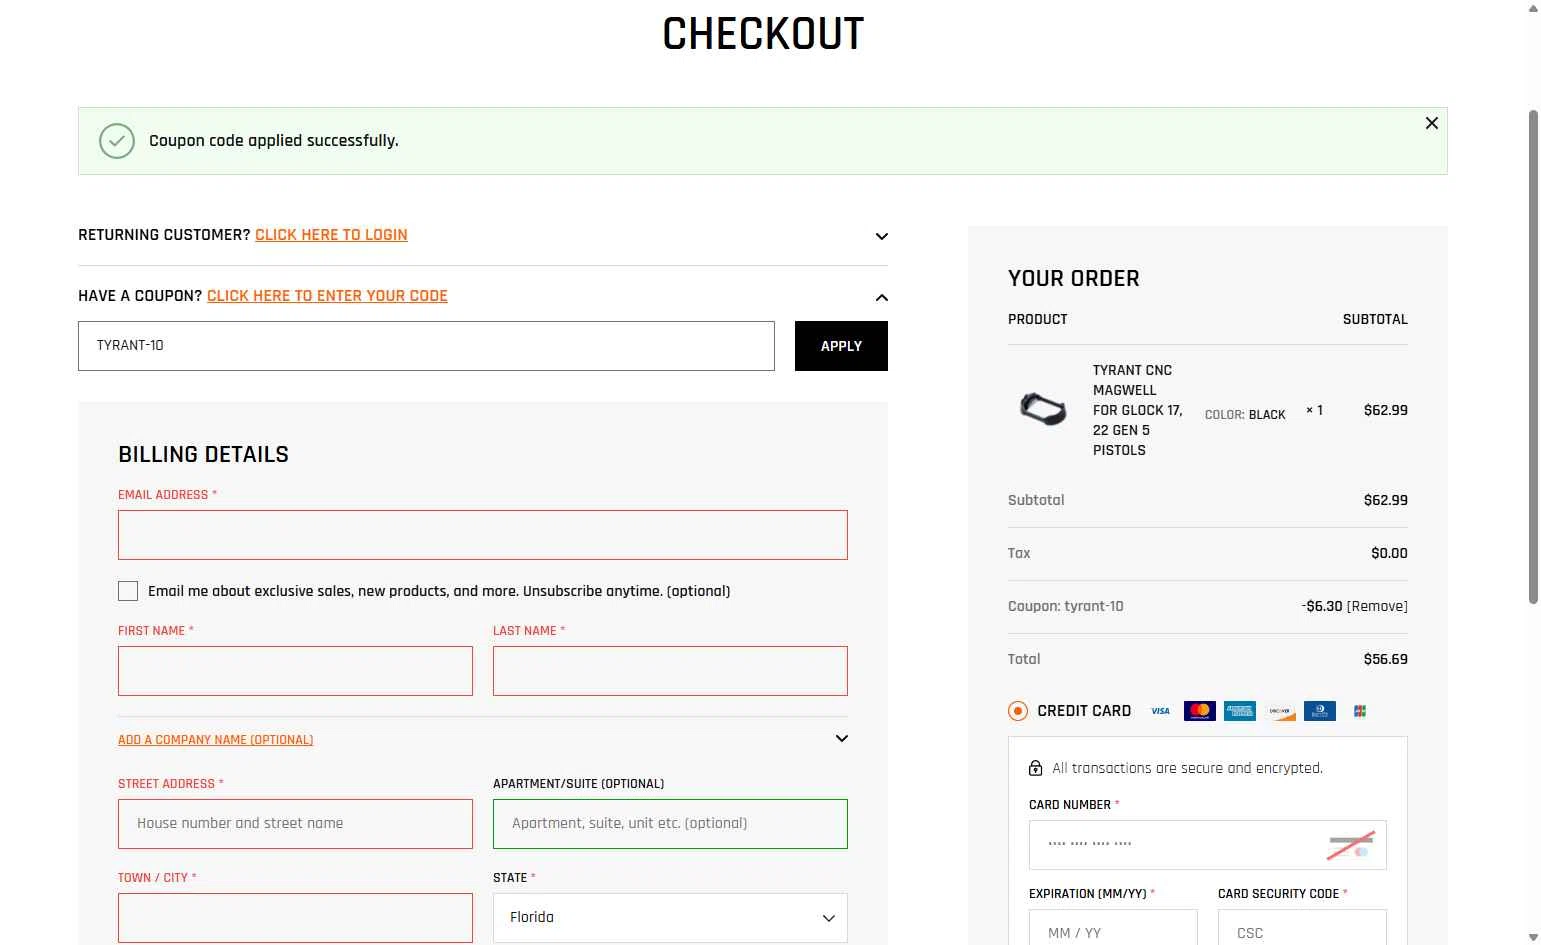Focus the coupon code field containing TYRANT-10
The image size is (1541, 945).
tap(426, 346)
